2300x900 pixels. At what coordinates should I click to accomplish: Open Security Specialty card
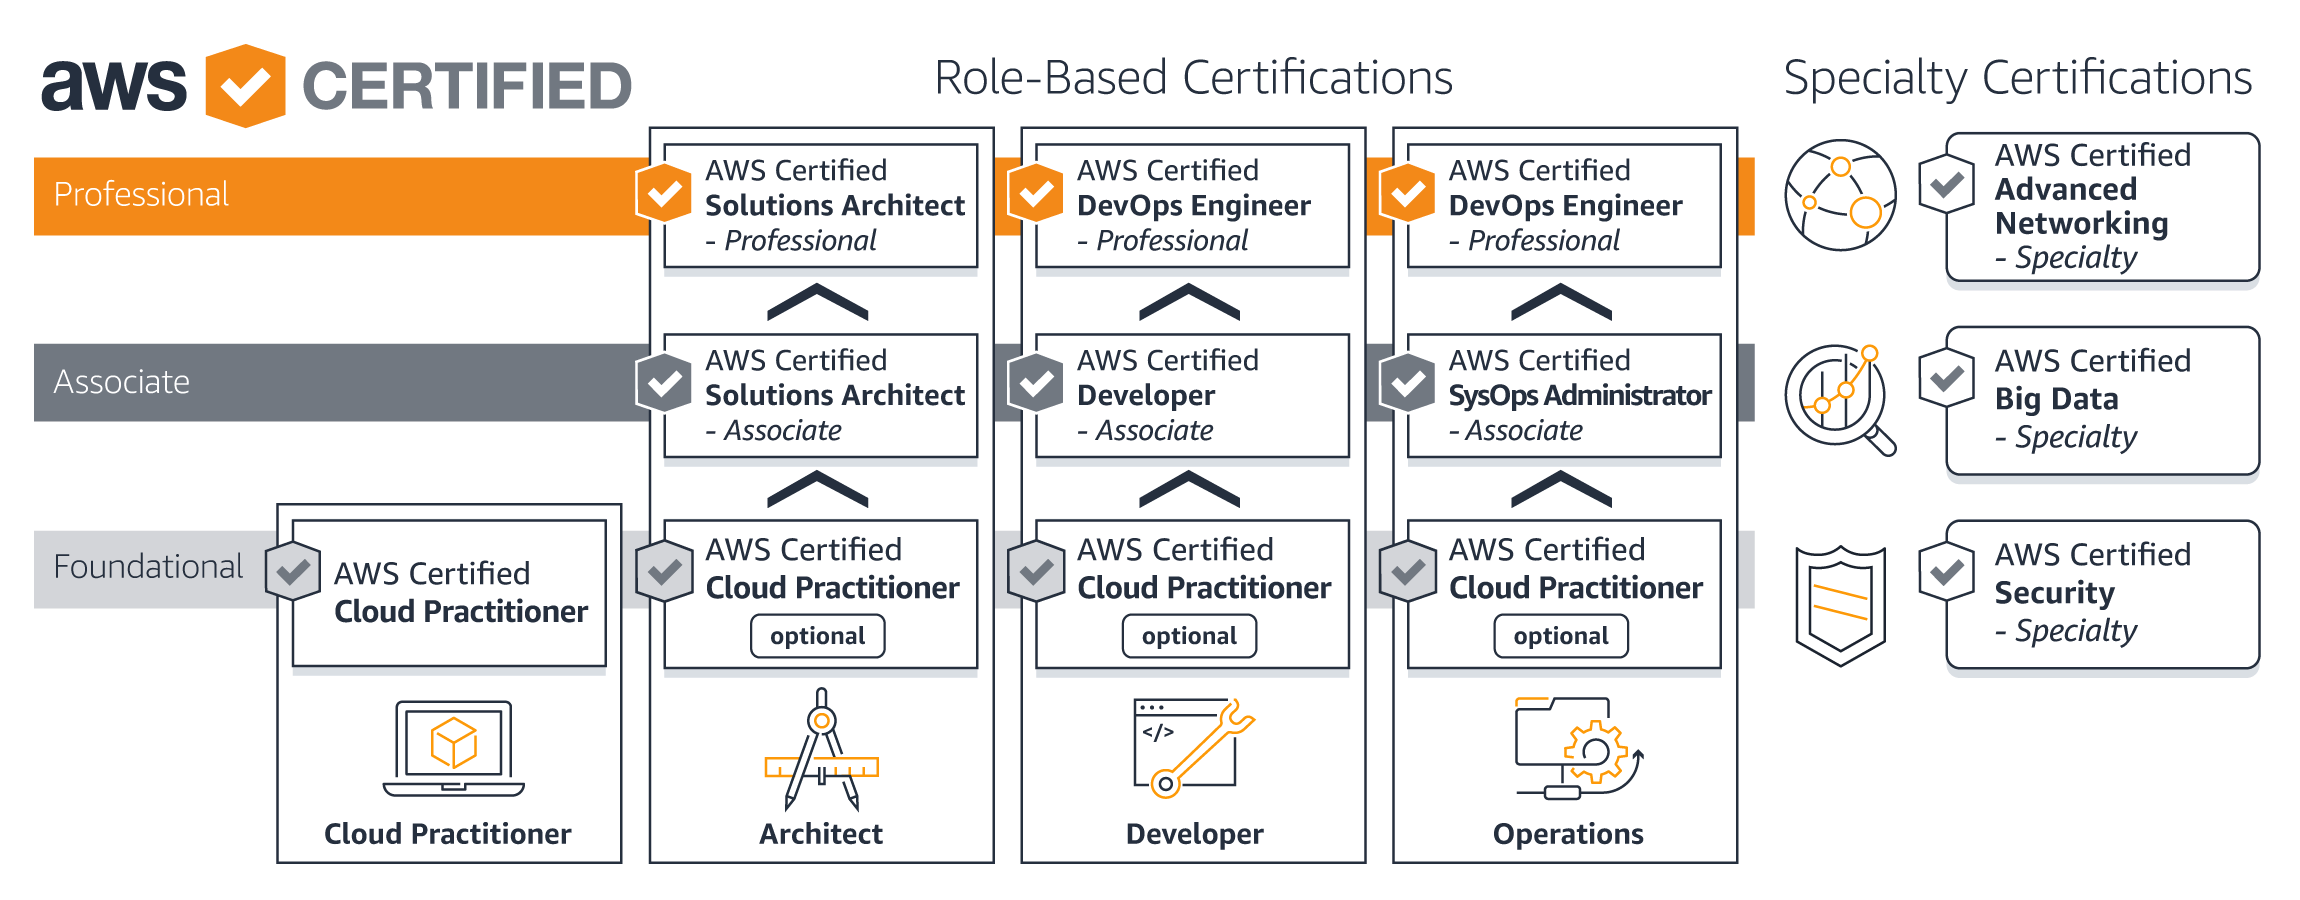[x=2102, y=594]
